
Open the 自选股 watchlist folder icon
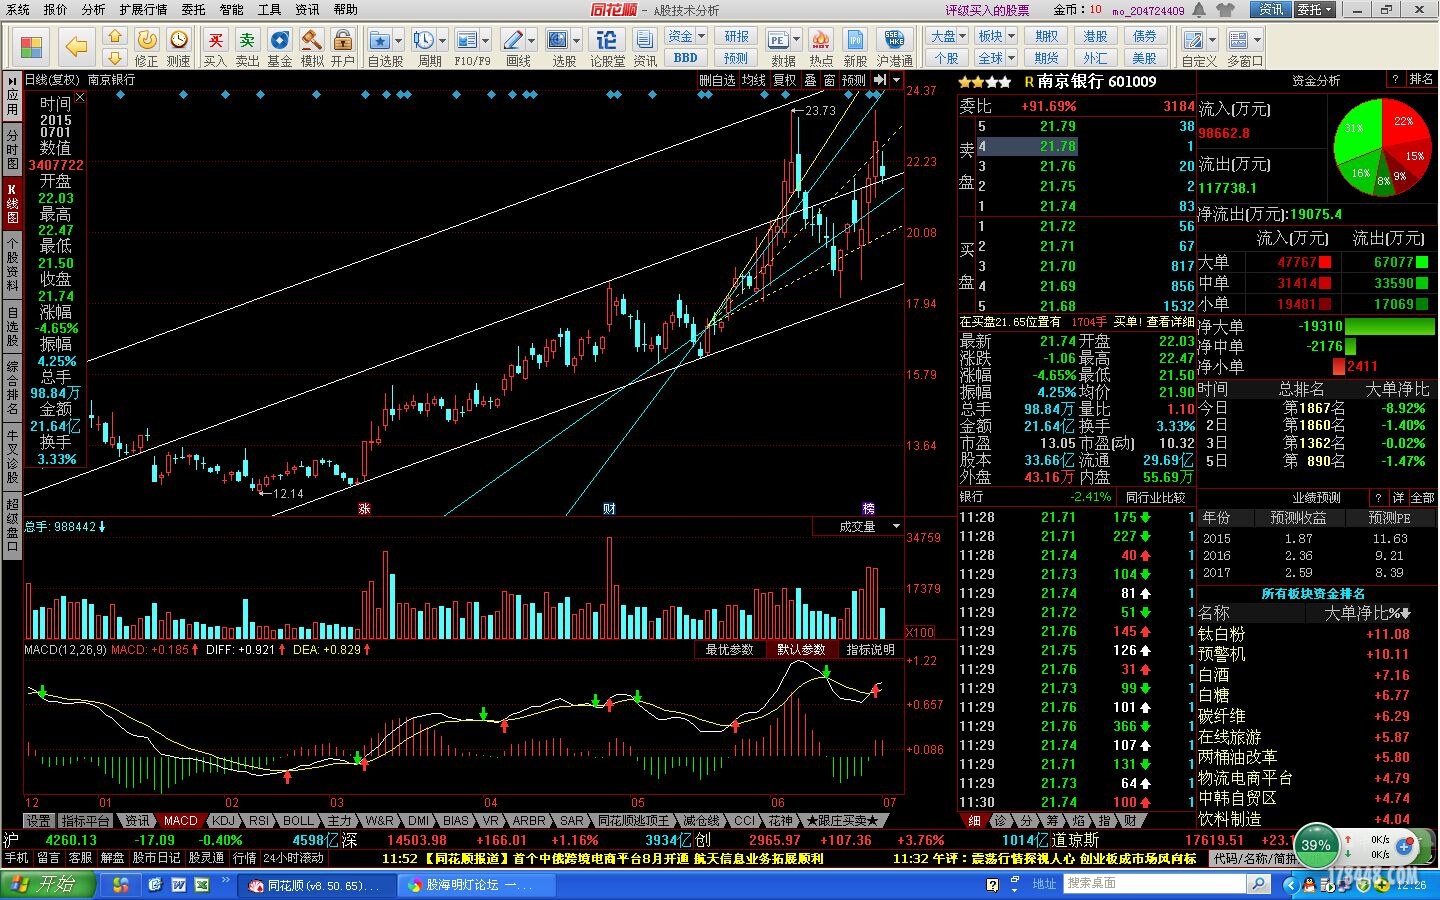click(x=380, y=40)
